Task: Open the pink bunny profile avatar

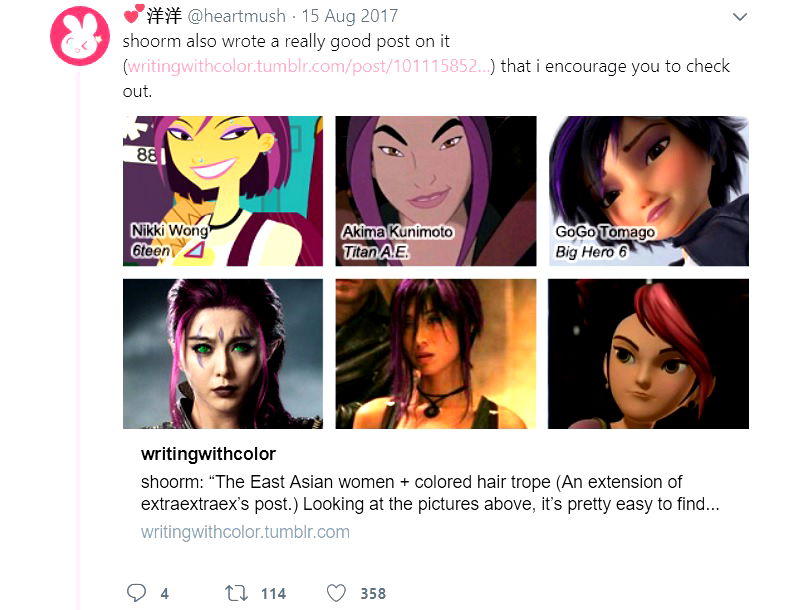Action: click(80, 36)
